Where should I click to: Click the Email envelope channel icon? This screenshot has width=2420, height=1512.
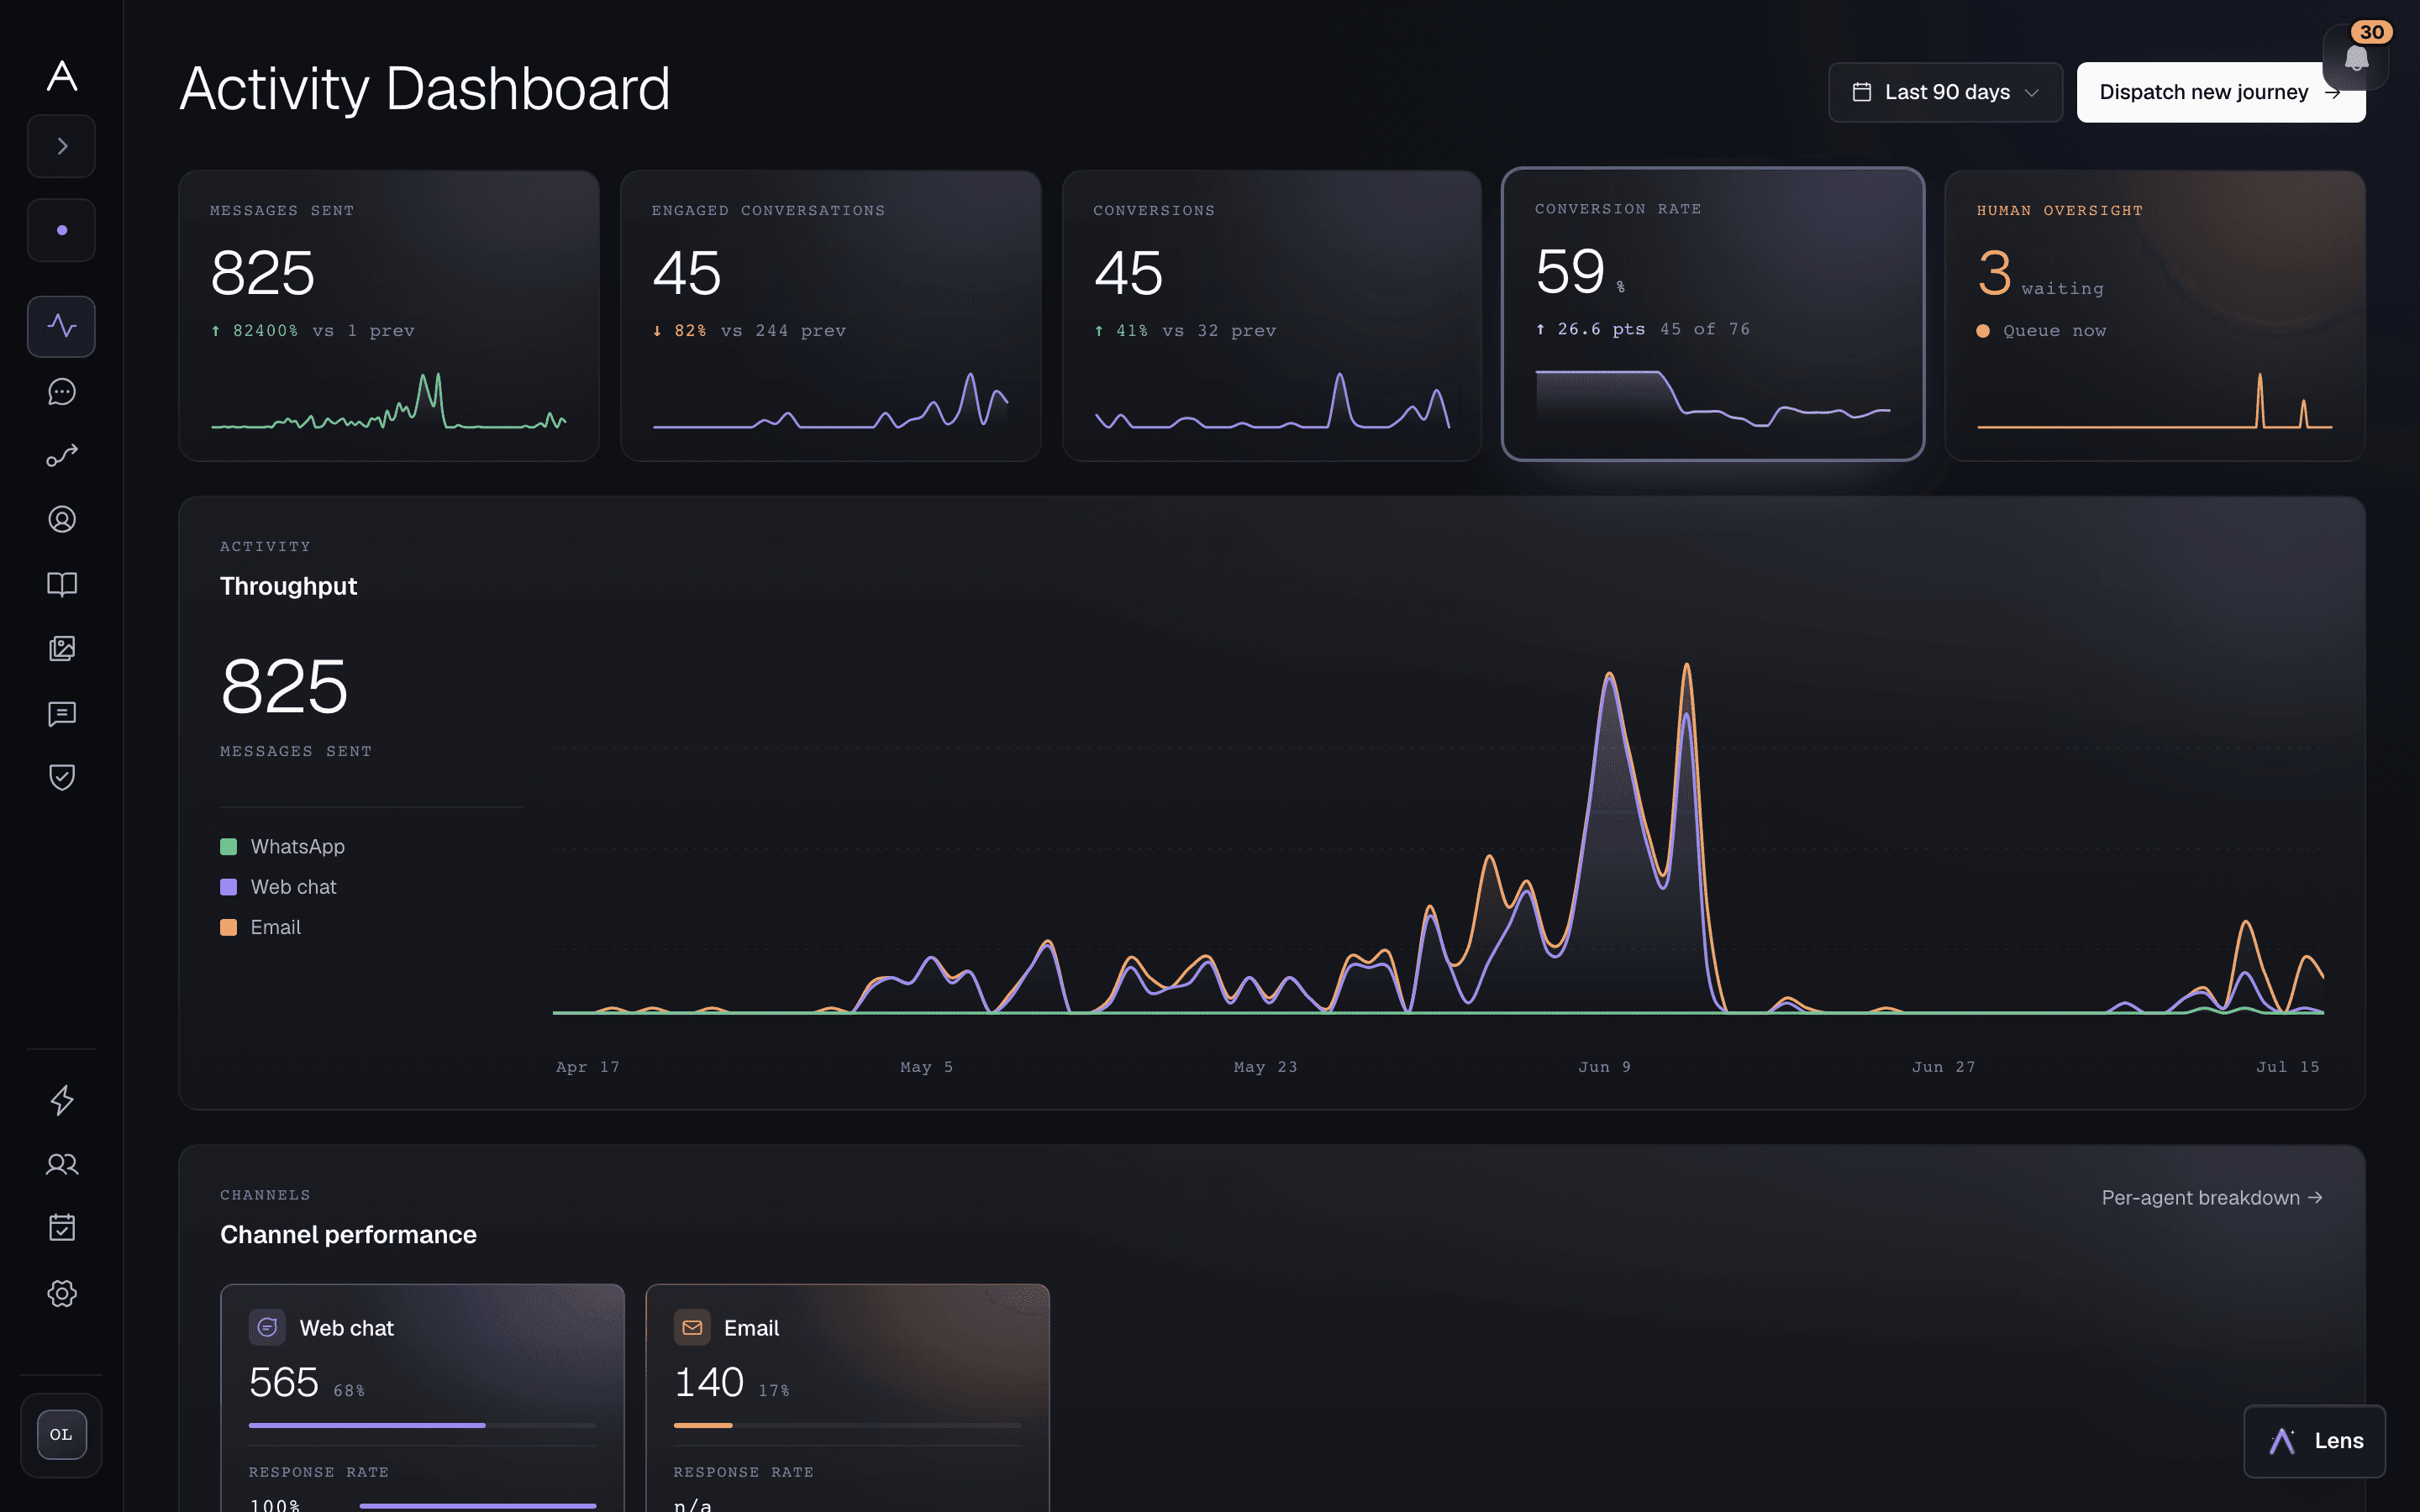(x=692, y=1327)
